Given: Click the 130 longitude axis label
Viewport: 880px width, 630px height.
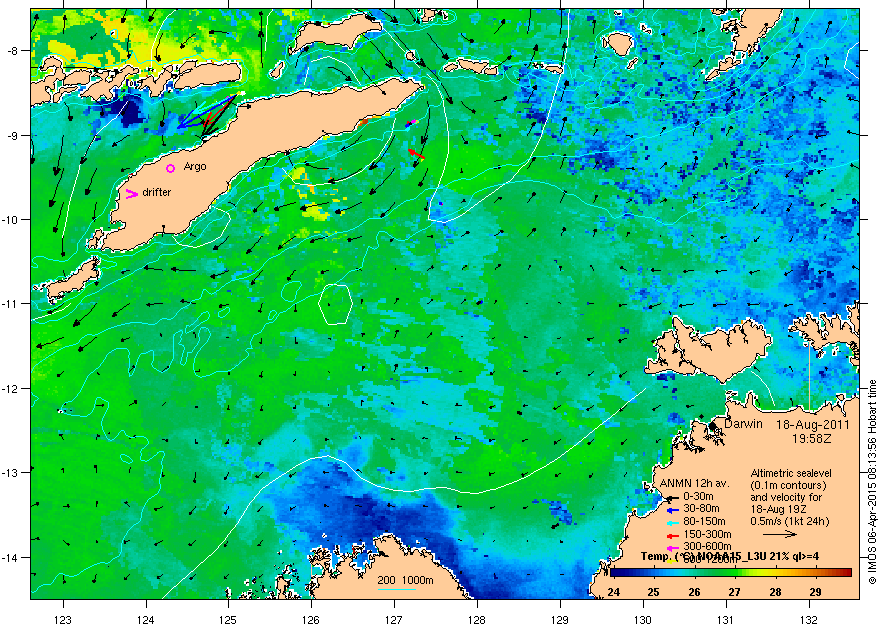Looking at the screenshot, I should point(643,620).
